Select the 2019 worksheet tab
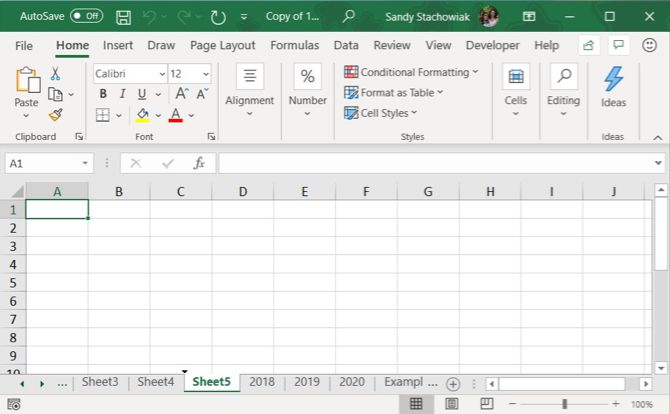 307,382
